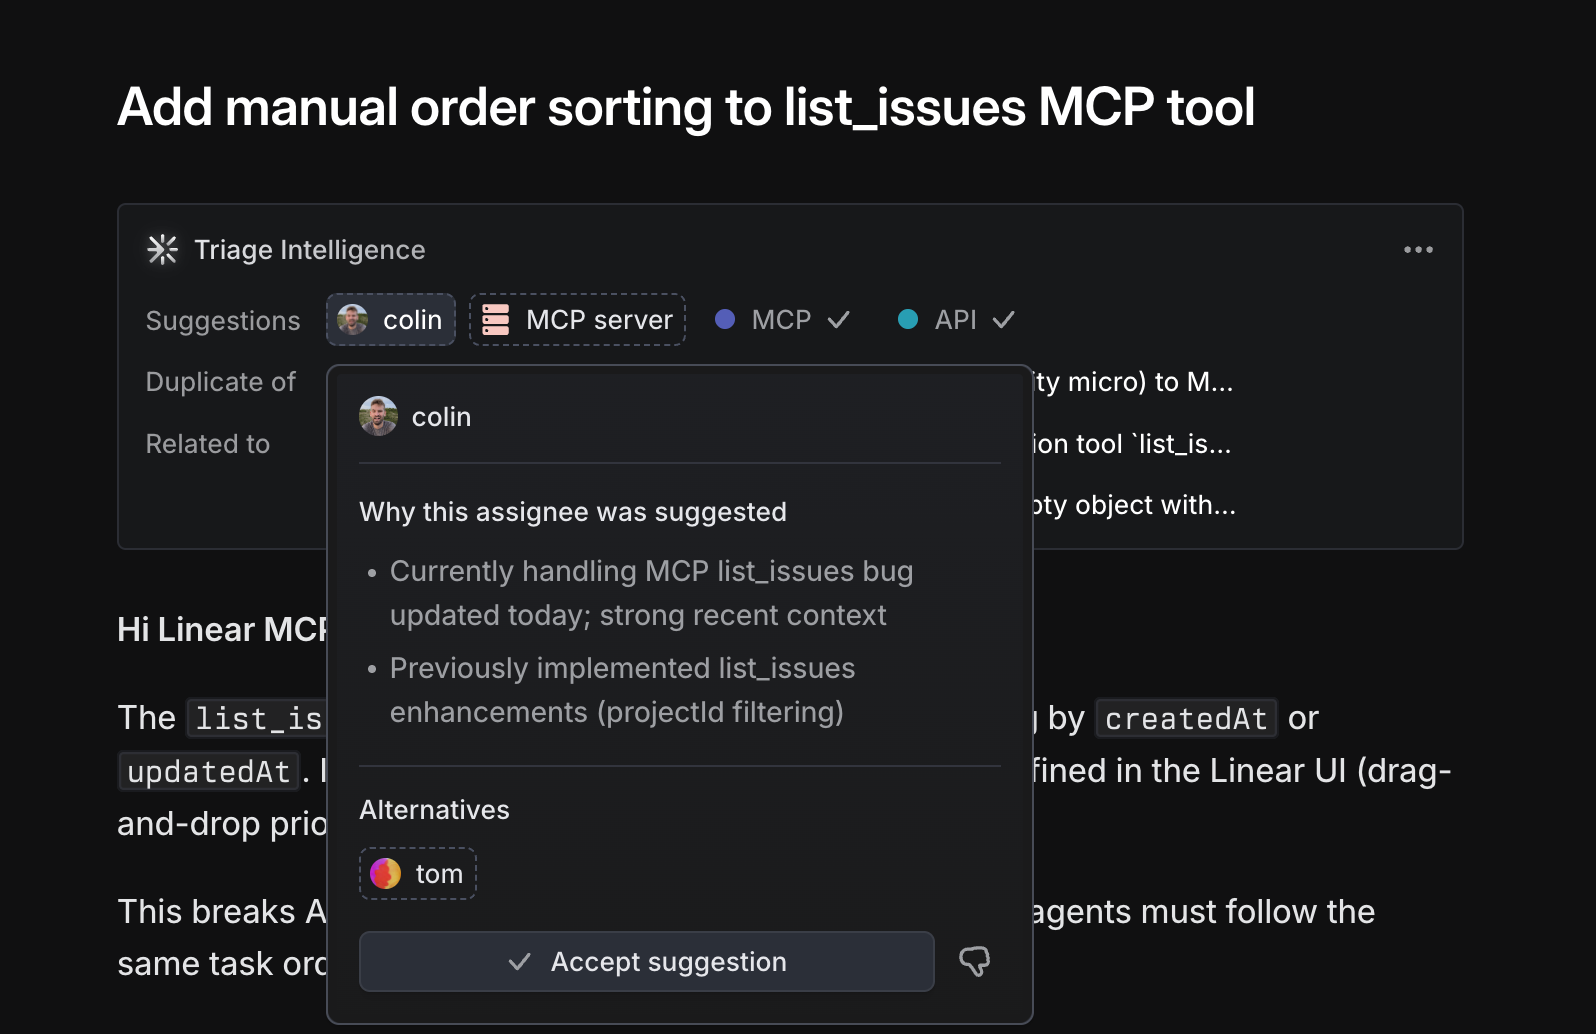Toggle approval of the API label suggestion

pos(1003,319)
